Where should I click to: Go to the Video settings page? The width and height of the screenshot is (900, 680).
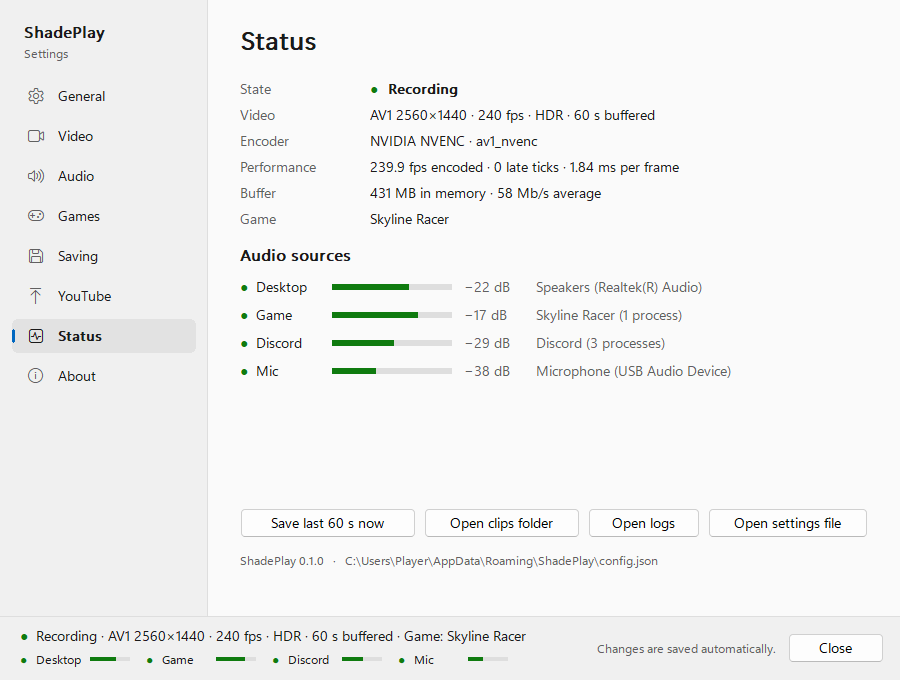pyautogui.click(x=104, y=136)
